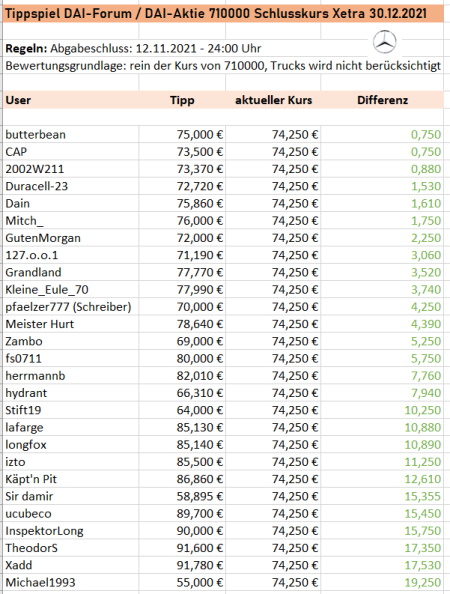Image resolution: width=450 pixels, height=594 pixels.
Task: Select InspektorLong difference 15,750
Action: click(422, 531)
